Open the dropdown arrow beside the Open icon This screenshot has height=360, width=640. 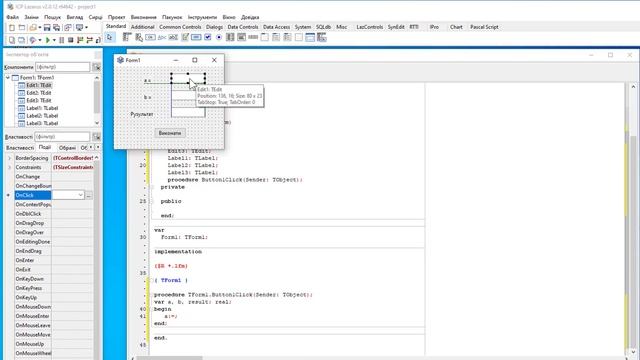40,27
